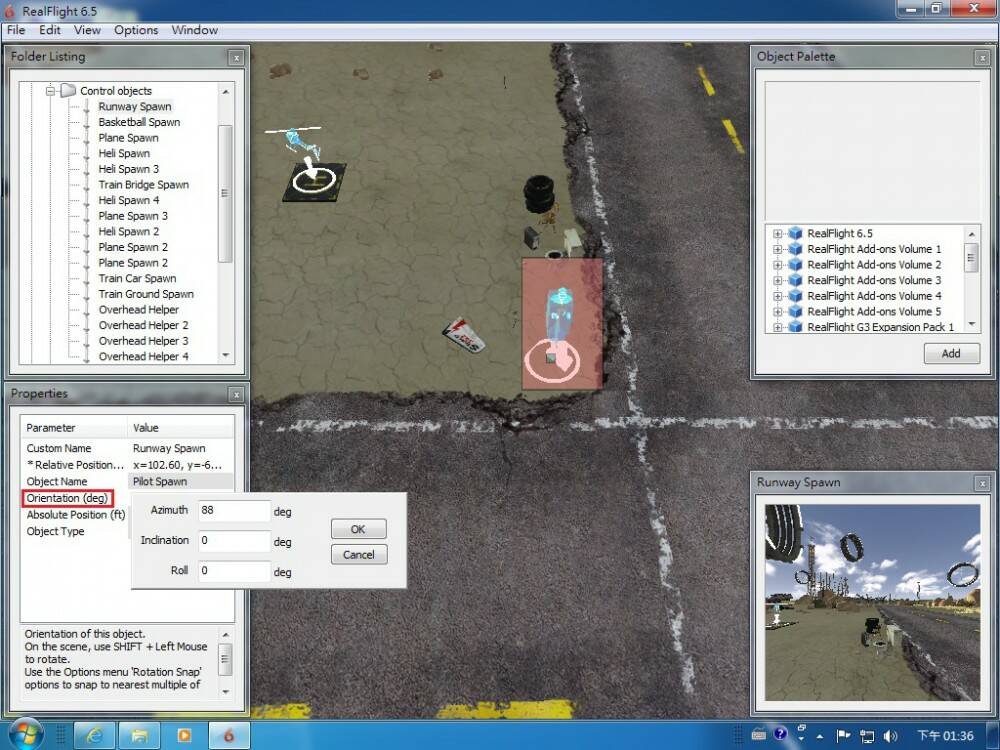Cancel the orientation dialog
Screen dimensions: 1000x750
(x=358, y=555)
